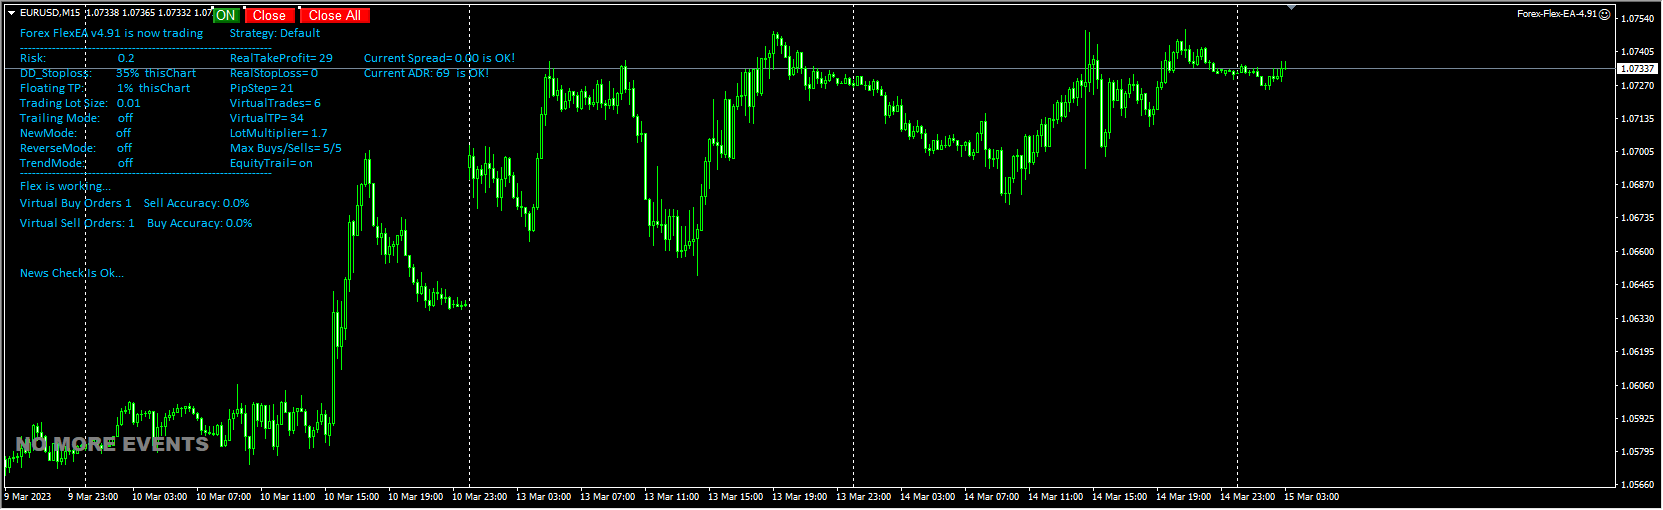The image size is (1663, 510).
Task: Click the 'Buy Accuracy: 0.0%' text
Action: (199, 223)
